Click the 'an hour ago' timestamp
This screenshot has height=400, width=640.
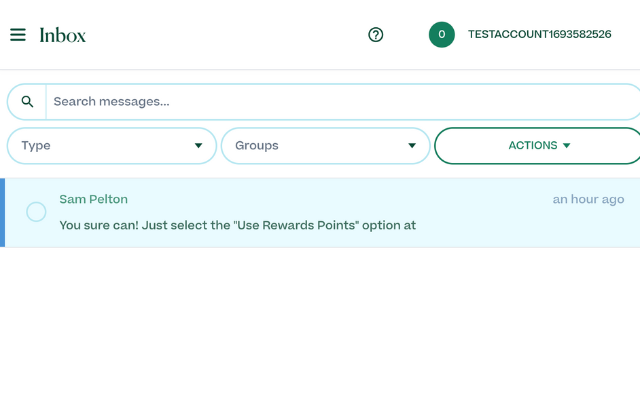[x=588, y=199]
